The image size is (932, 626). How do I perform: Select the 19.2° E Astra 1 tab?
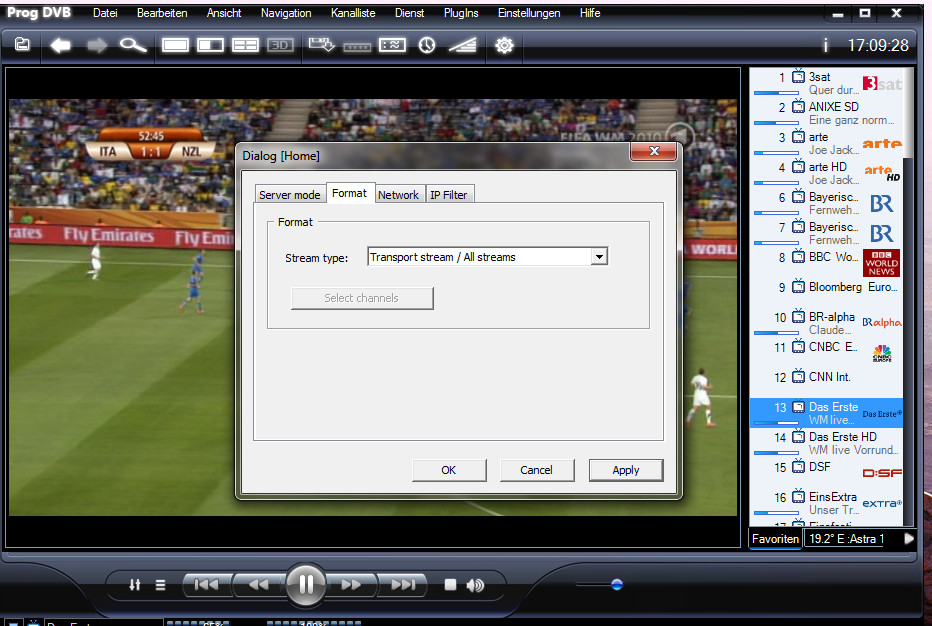(x=846, y=539)
